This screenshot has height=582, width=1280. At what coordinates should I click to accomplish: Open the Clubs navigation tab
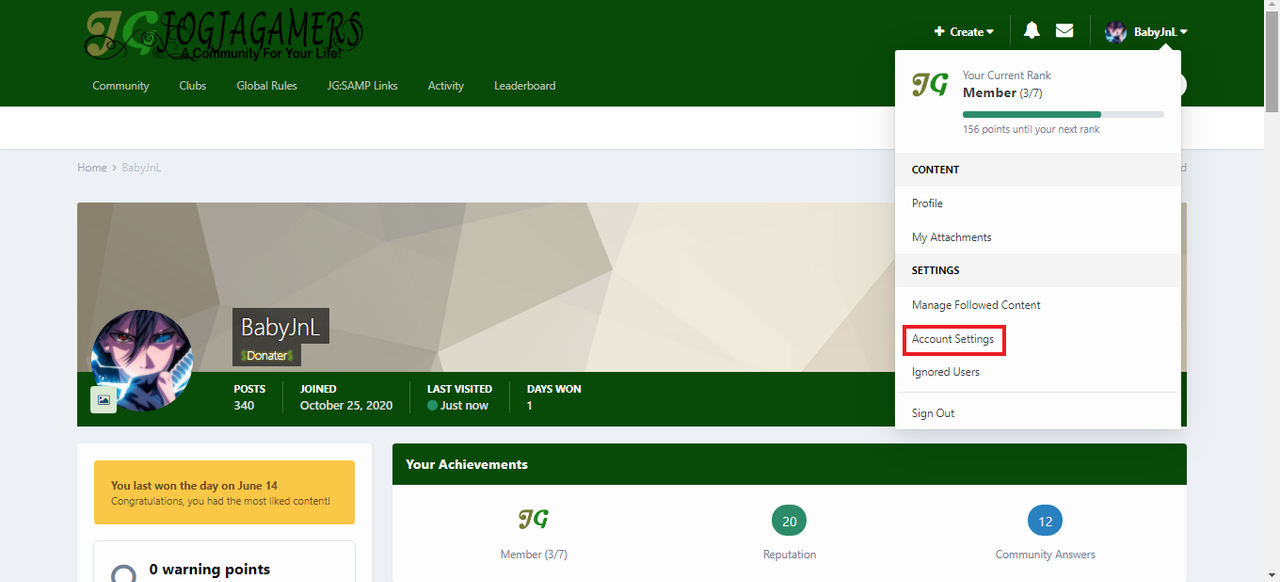click(193, 86)
